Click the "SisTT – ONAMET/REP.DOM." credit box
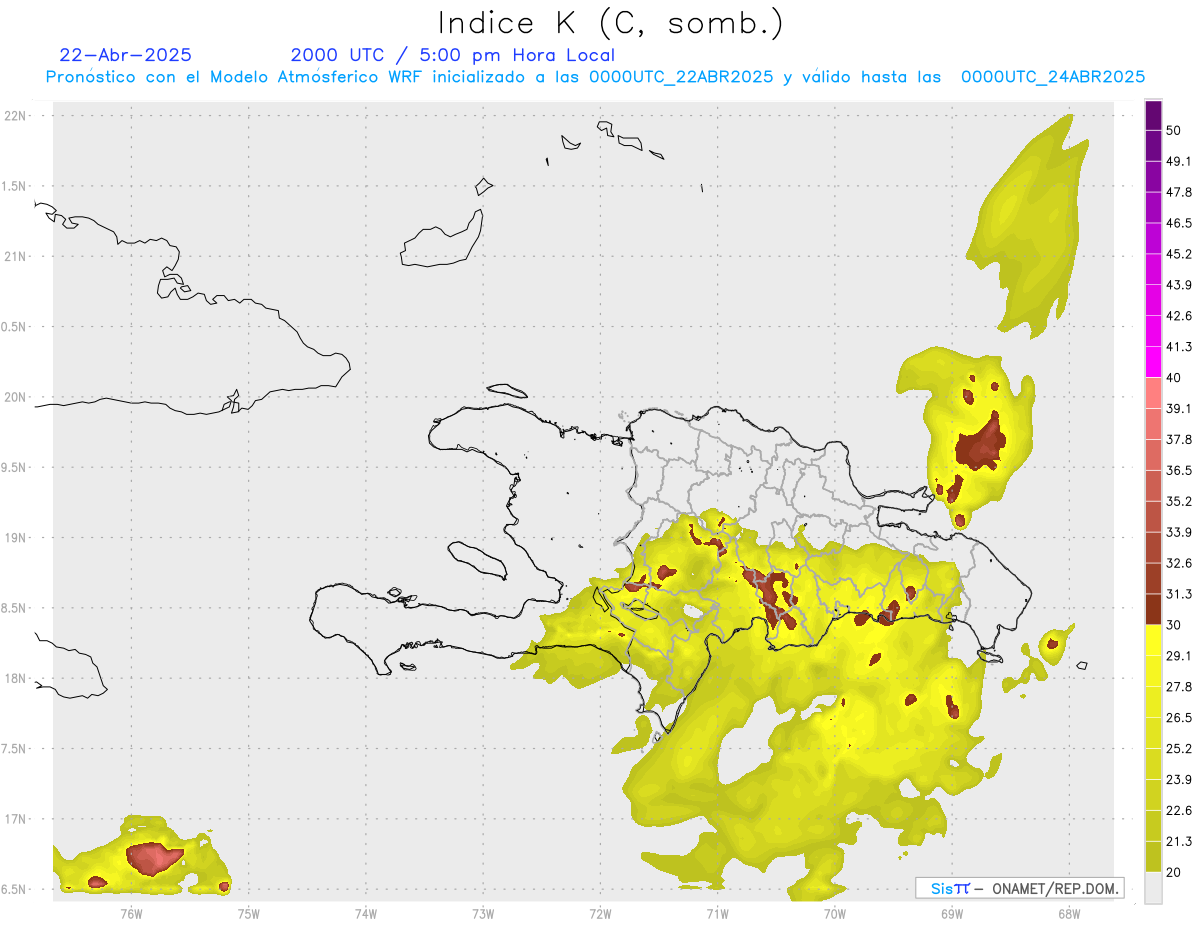Image resolution: width=1200 pixels, height=927 pixels. (1020, 888)
